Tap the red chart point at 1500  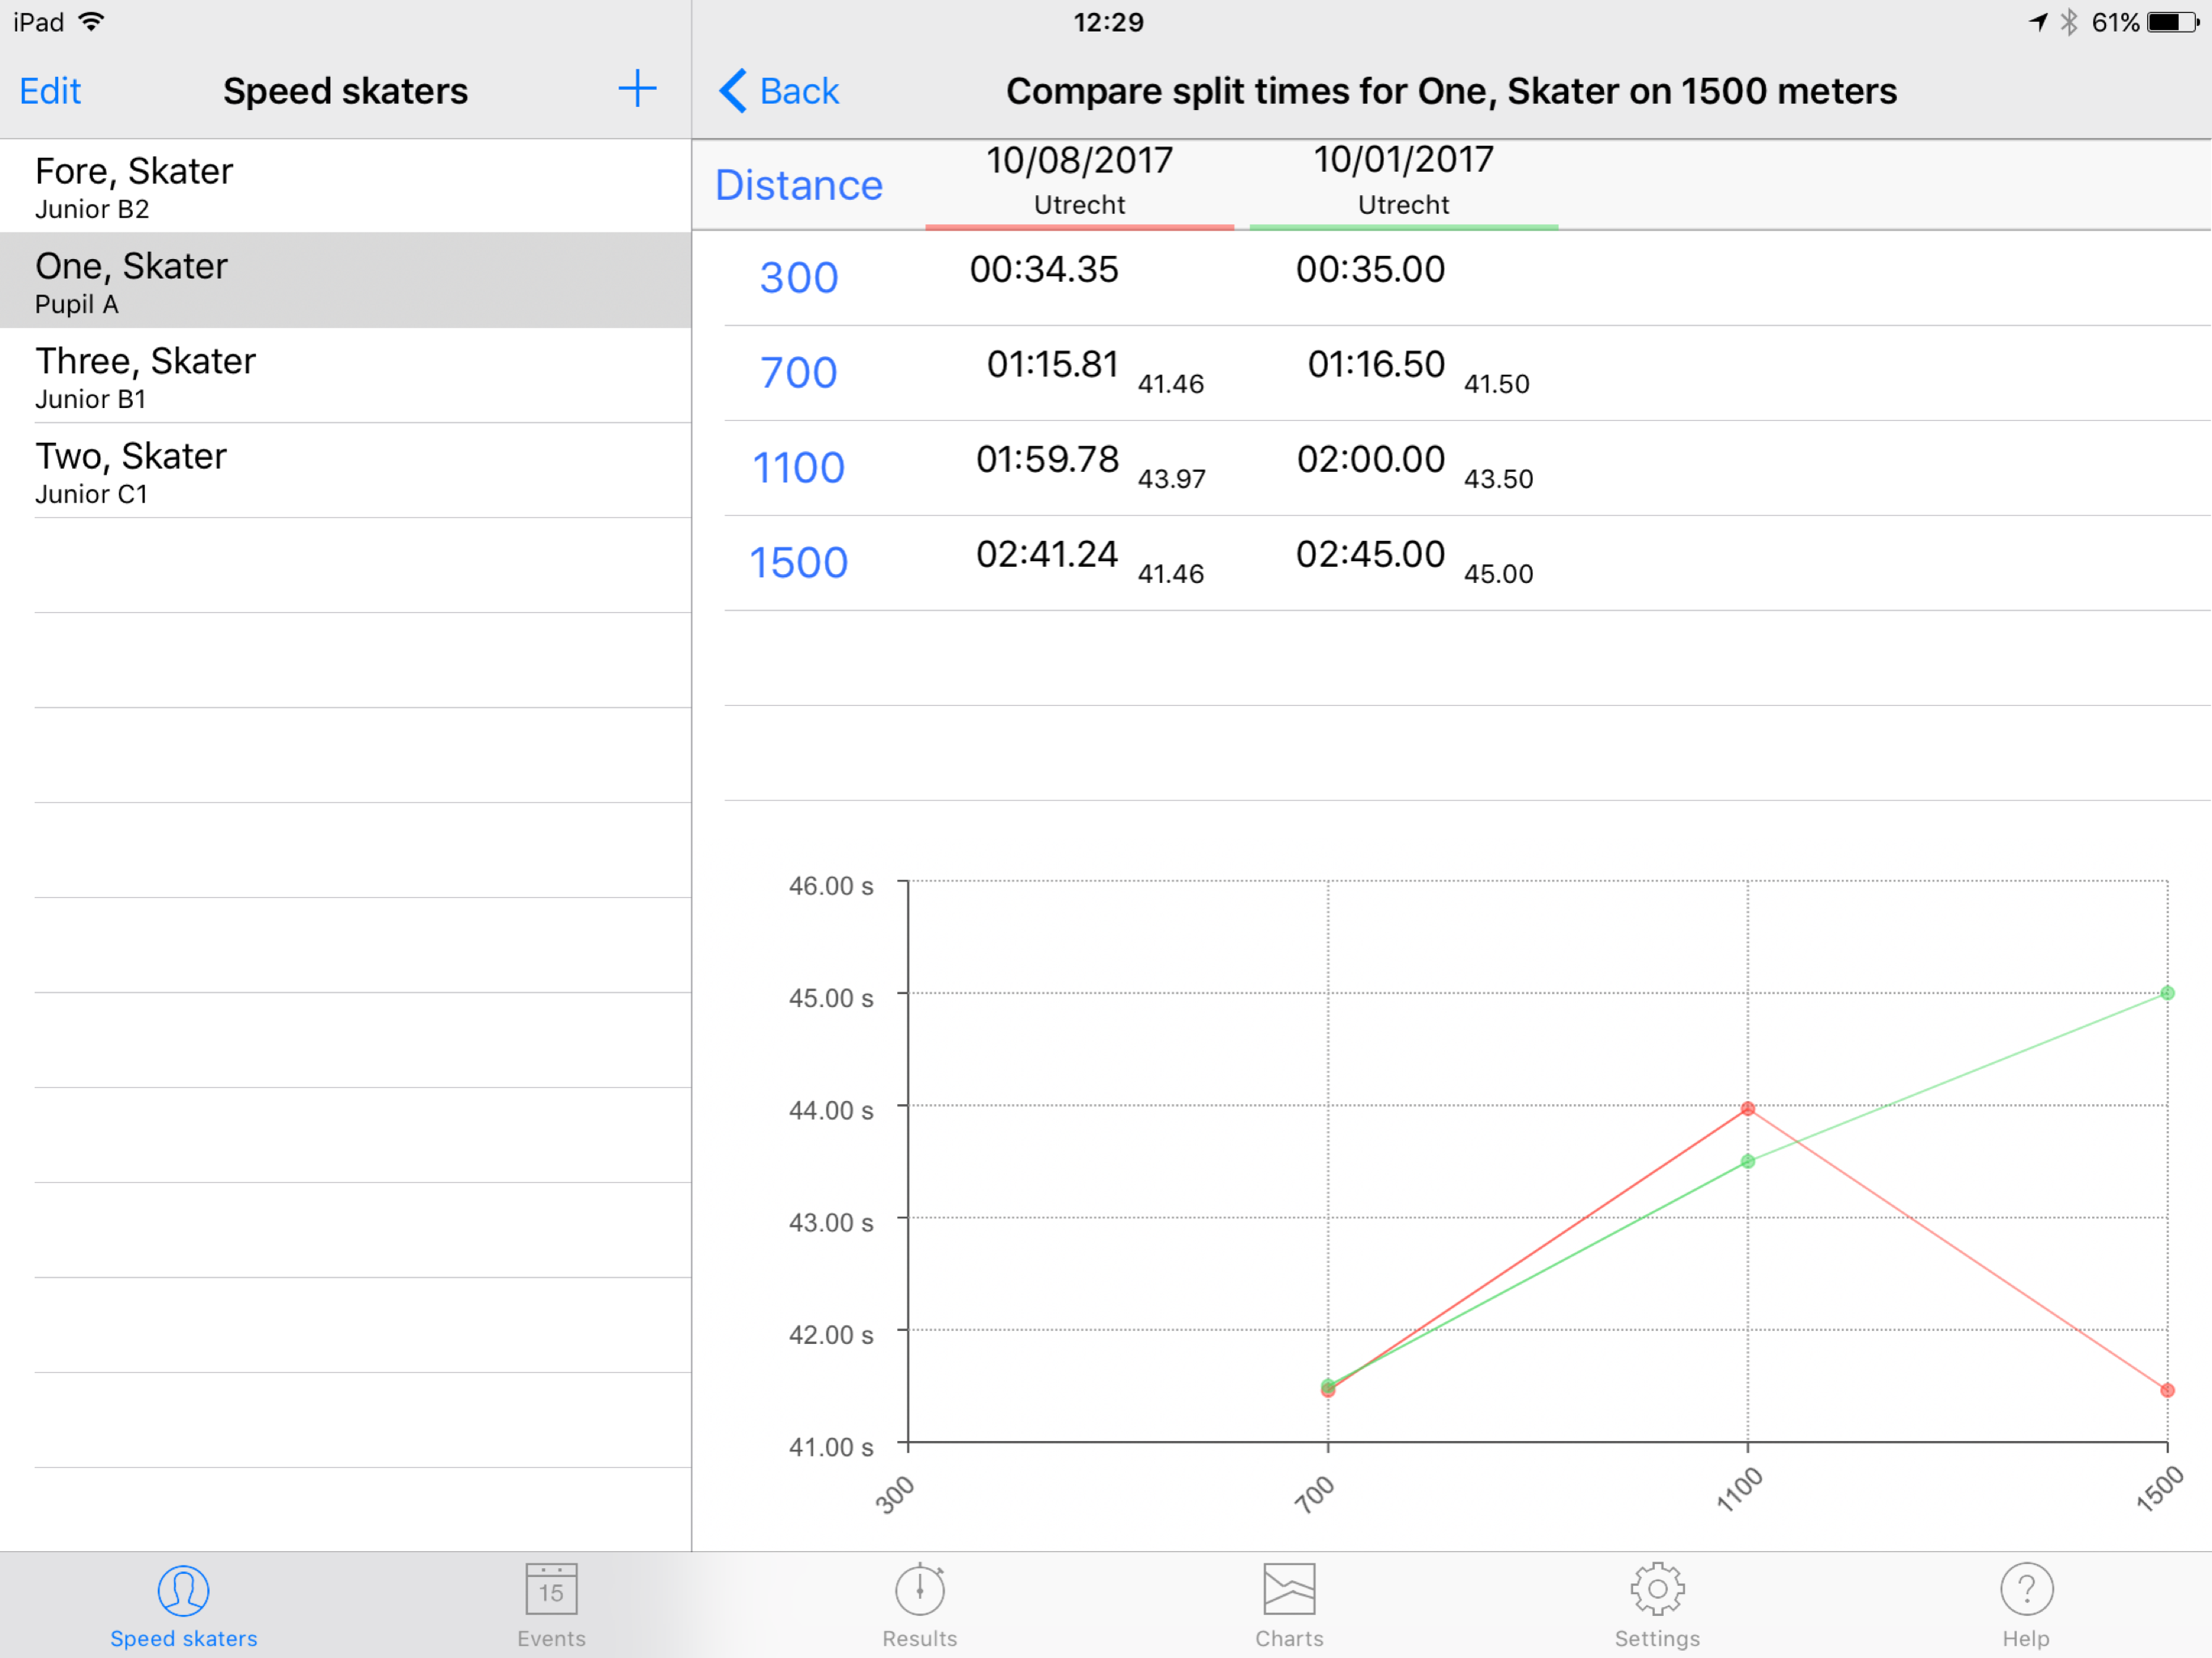(2167, 1390)
